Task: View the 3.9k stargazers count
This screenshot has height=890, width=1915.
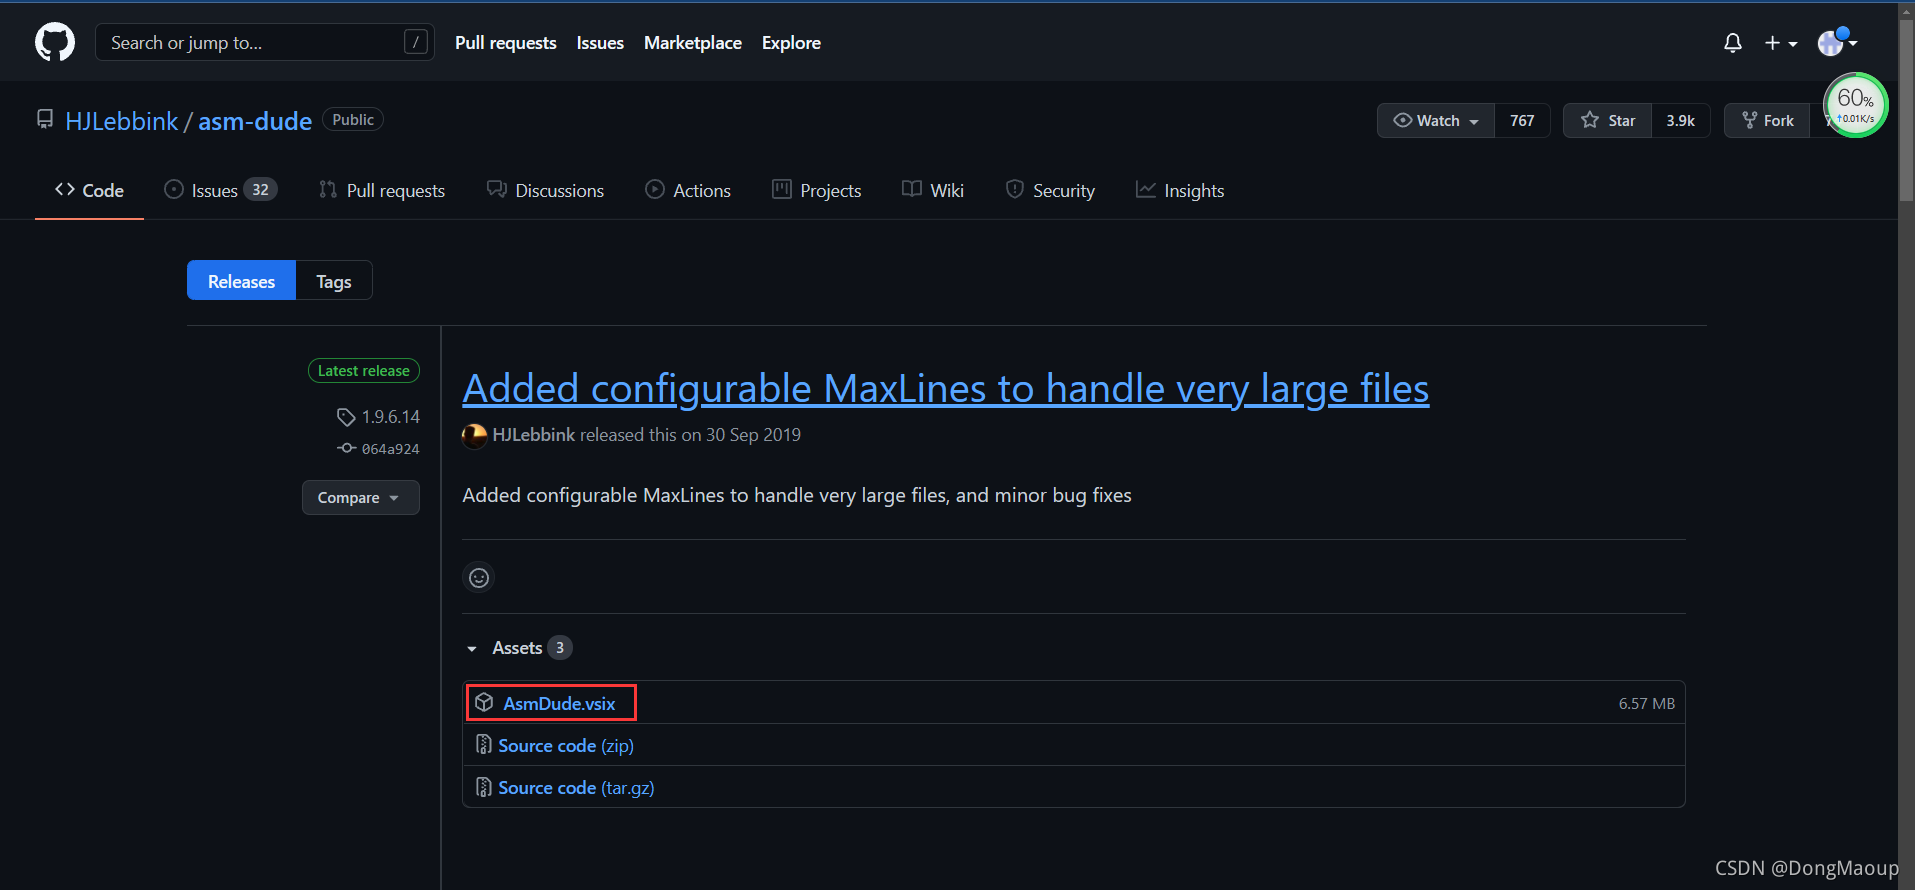Action: [x=1680, y=120]
